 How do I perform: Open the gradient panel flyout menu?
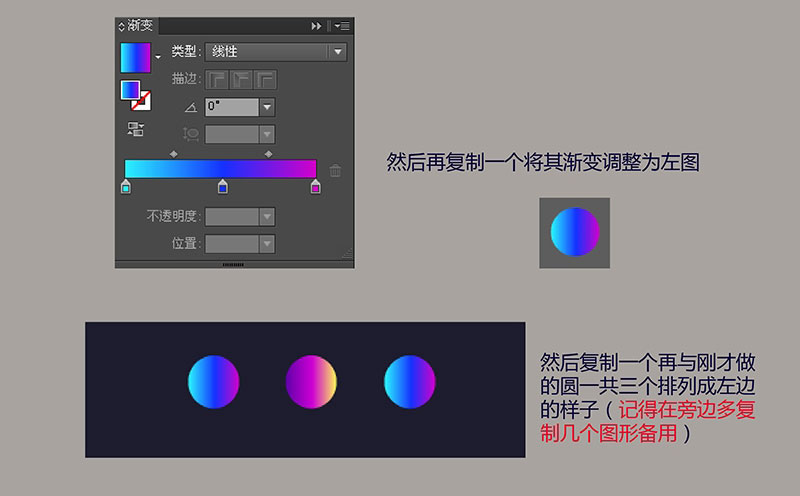342,26
